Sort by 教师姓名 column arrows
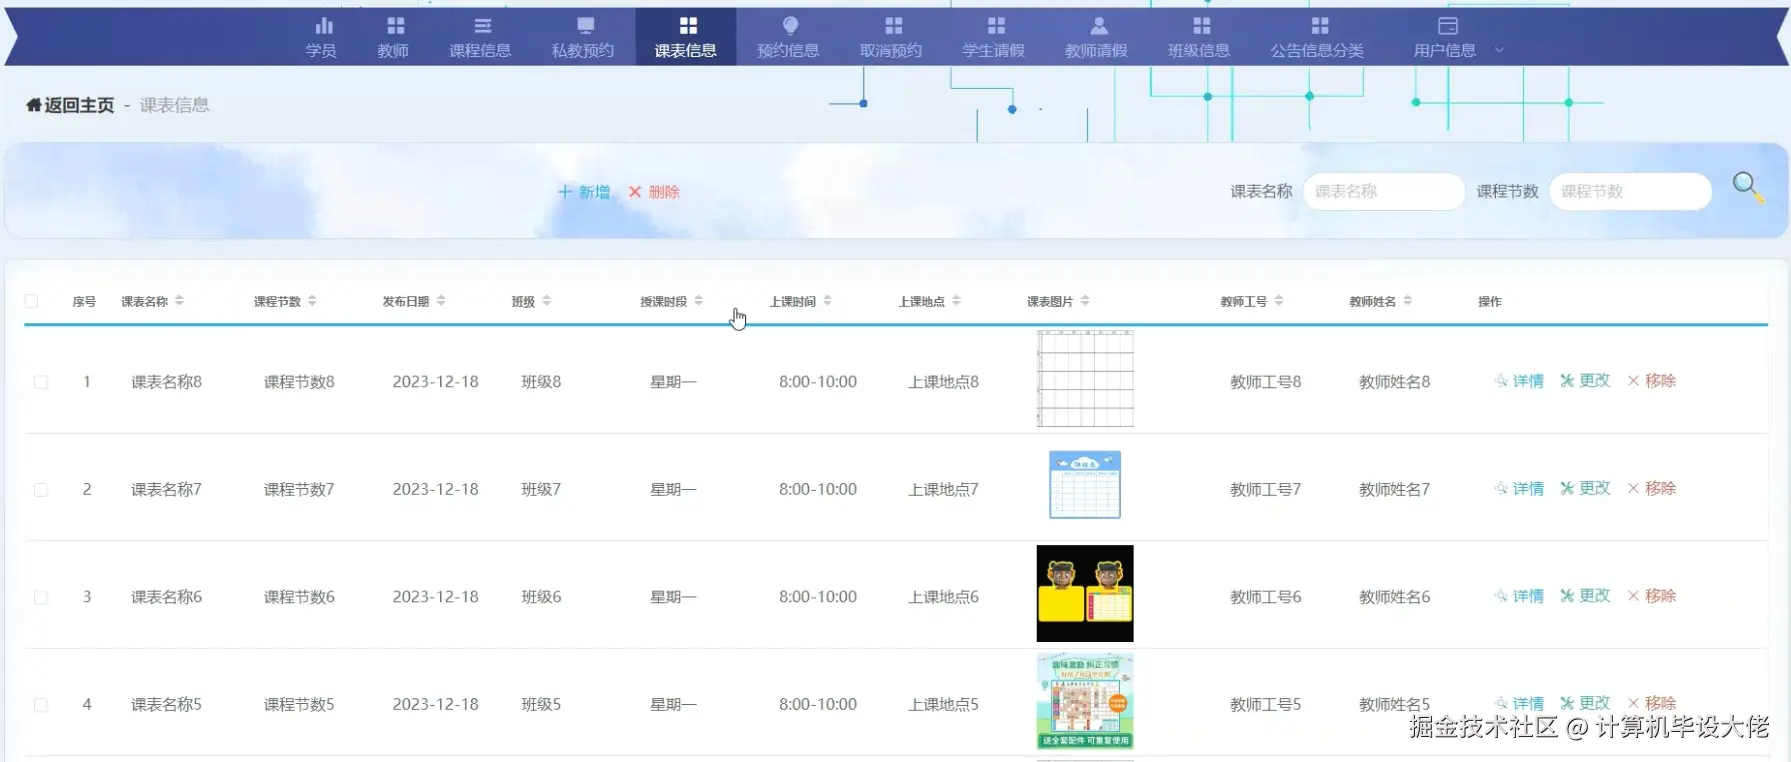This screenshot has width=1791, height=762. (x=1407, y=300)
